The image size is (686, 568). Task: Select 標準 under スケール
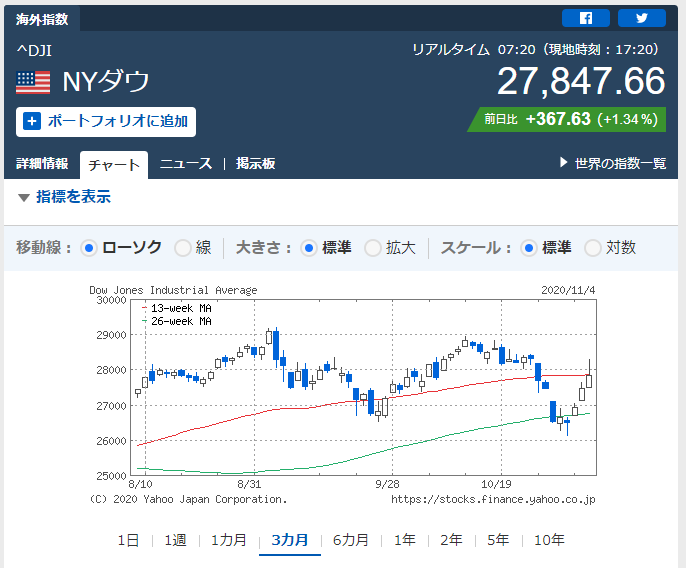pyautogui.click(x=529, y=249)
